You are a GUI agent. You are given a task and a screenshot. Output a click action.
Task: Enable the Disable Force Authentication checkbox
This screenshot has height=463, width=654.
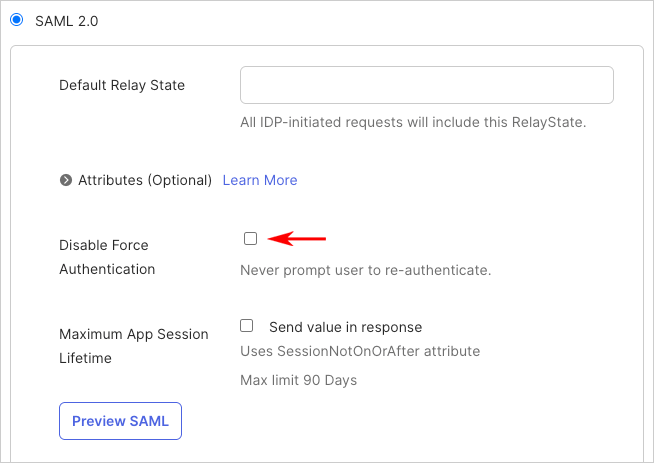tap(250, 238)
